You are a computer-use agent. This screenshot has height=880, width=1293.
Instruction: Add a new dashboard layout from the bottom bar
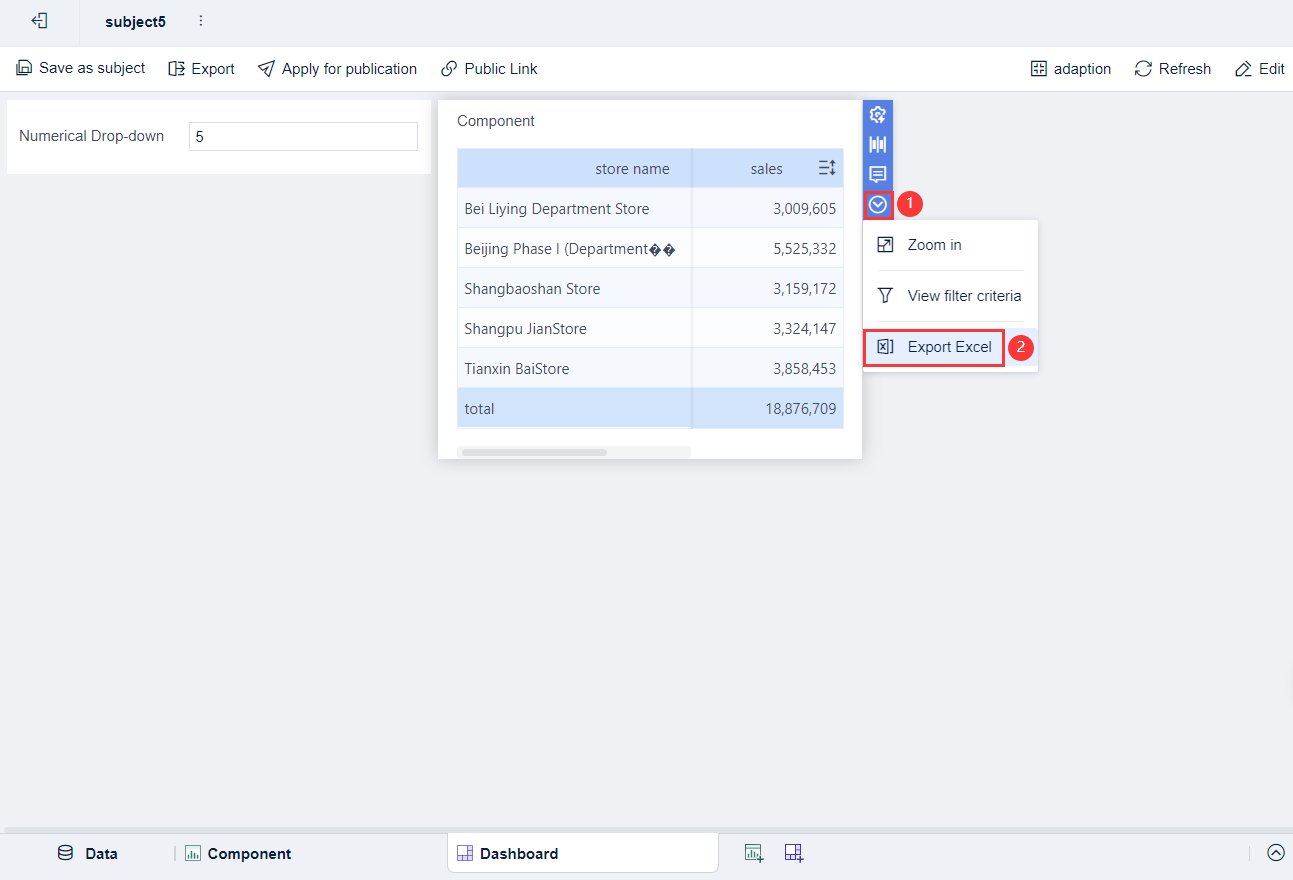pos(793,852)
